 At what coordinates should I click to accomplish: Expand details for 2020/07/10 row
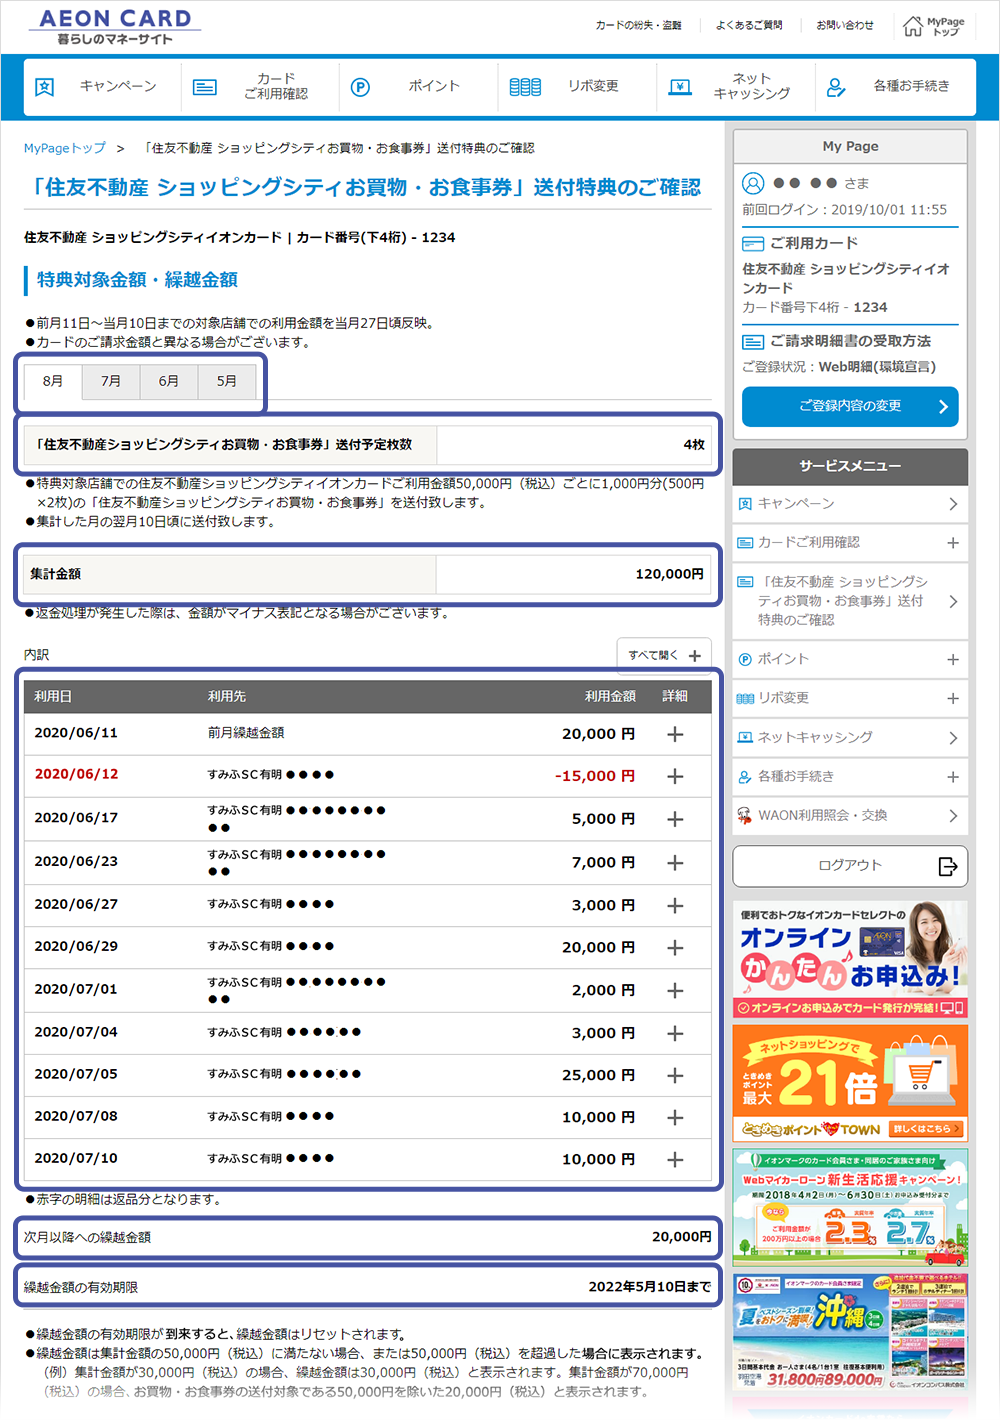[676, 1159]
